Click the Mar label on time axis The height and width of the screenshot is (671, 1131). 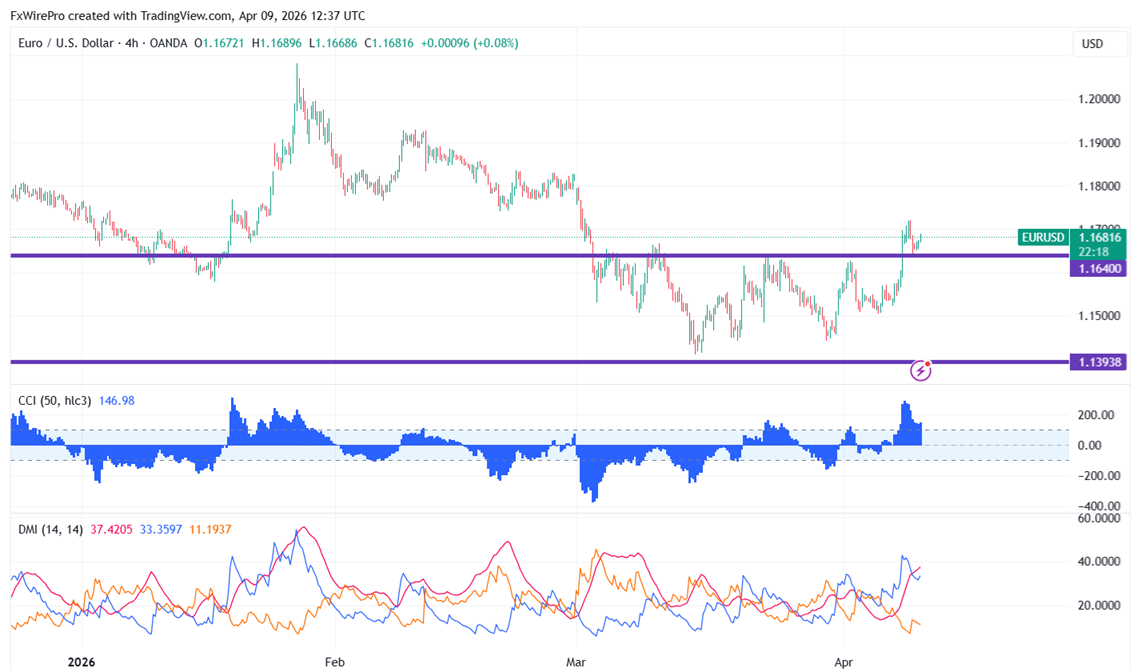point(576,662)
